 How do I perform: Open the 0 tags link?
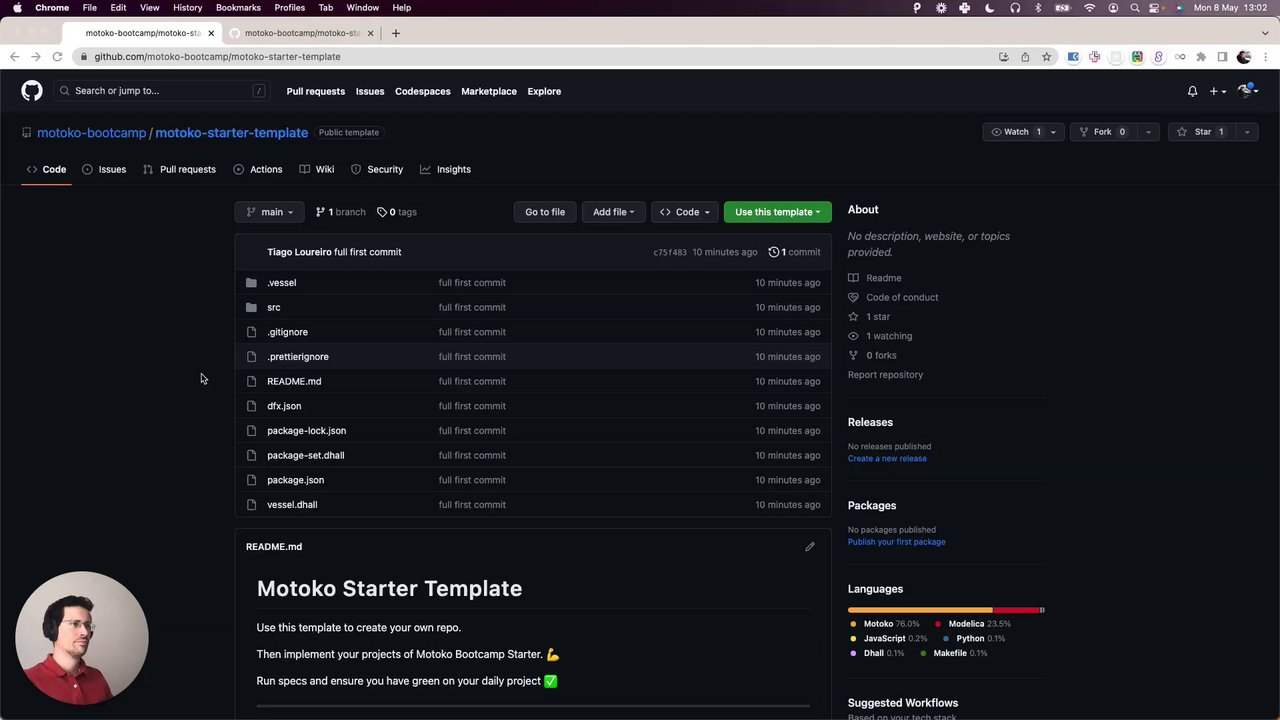397,212
